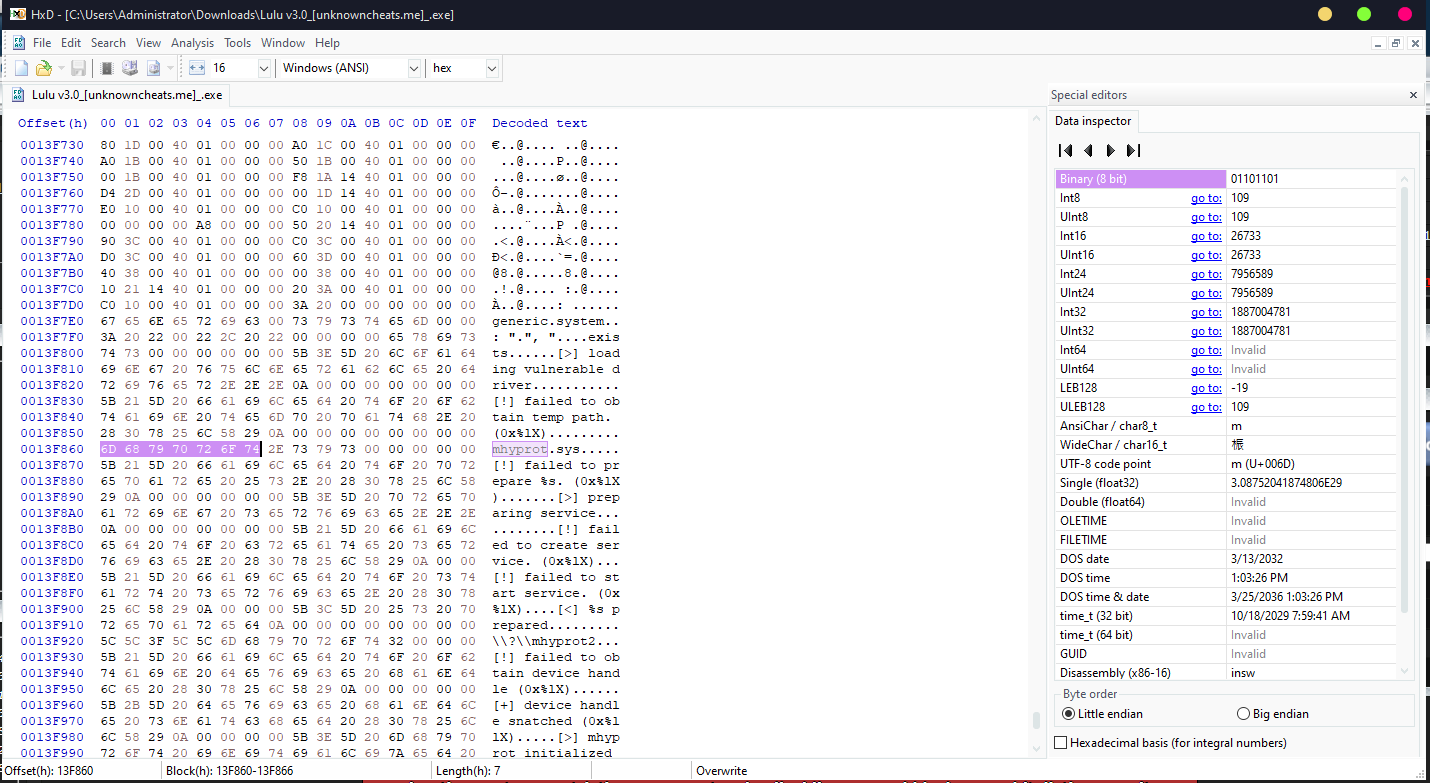Click the Int16 go to link
This screenshot has width=1430, height=783.
tap(1206, 236)
